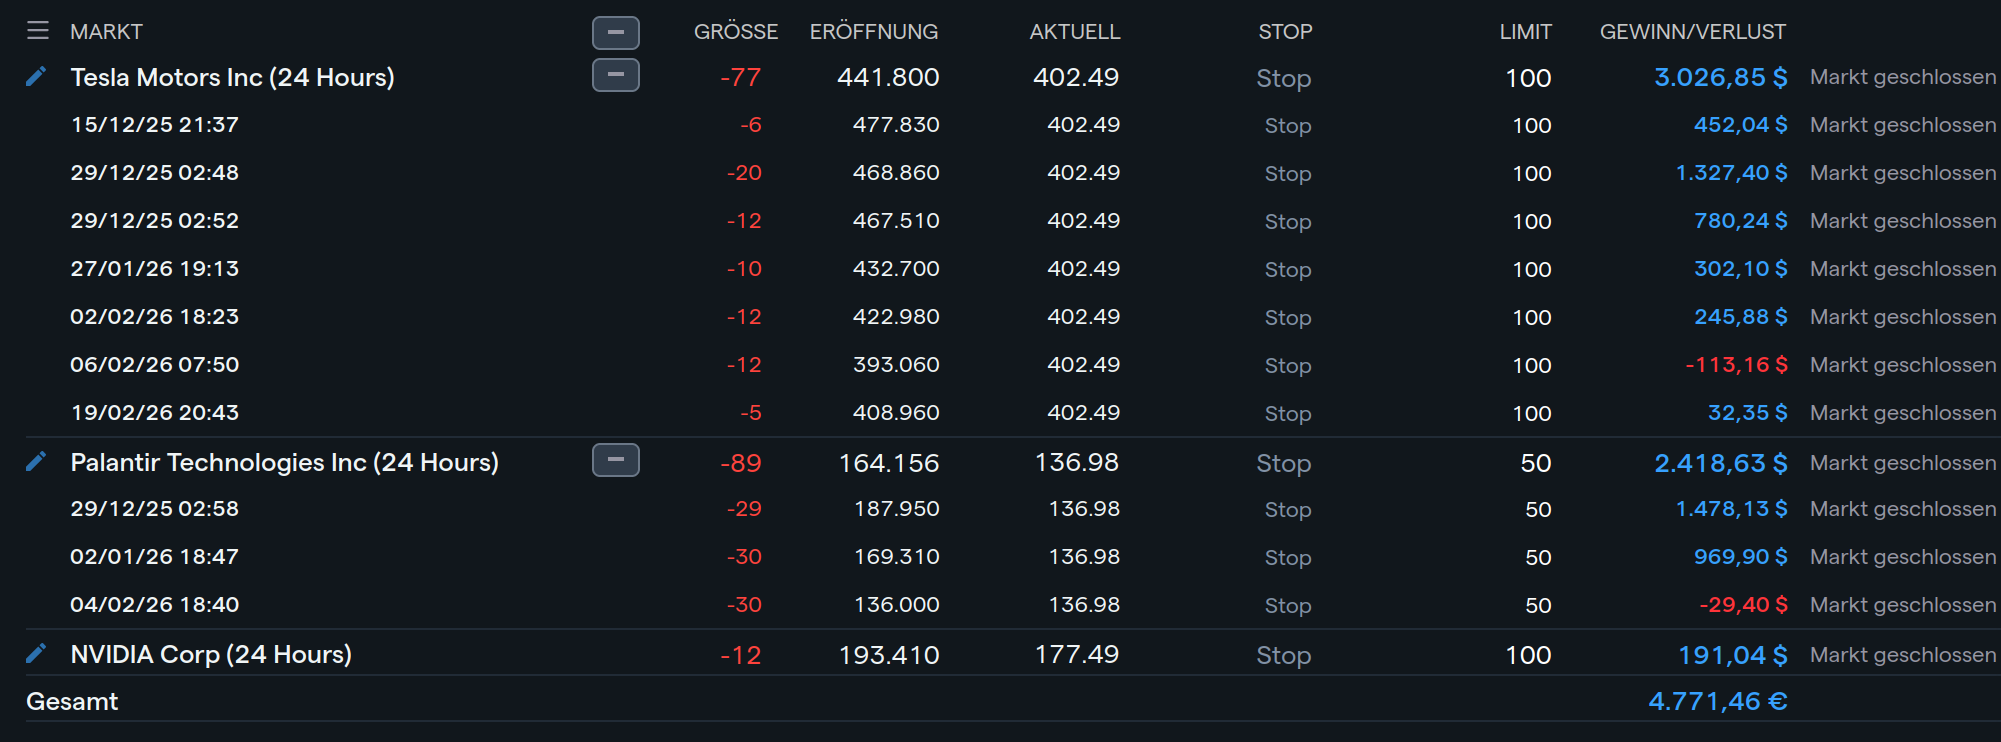This screenshot has height=742, width=2001.
Task: Edit the Limit value 100 for NVIDIA
Action: point(1528,655)
